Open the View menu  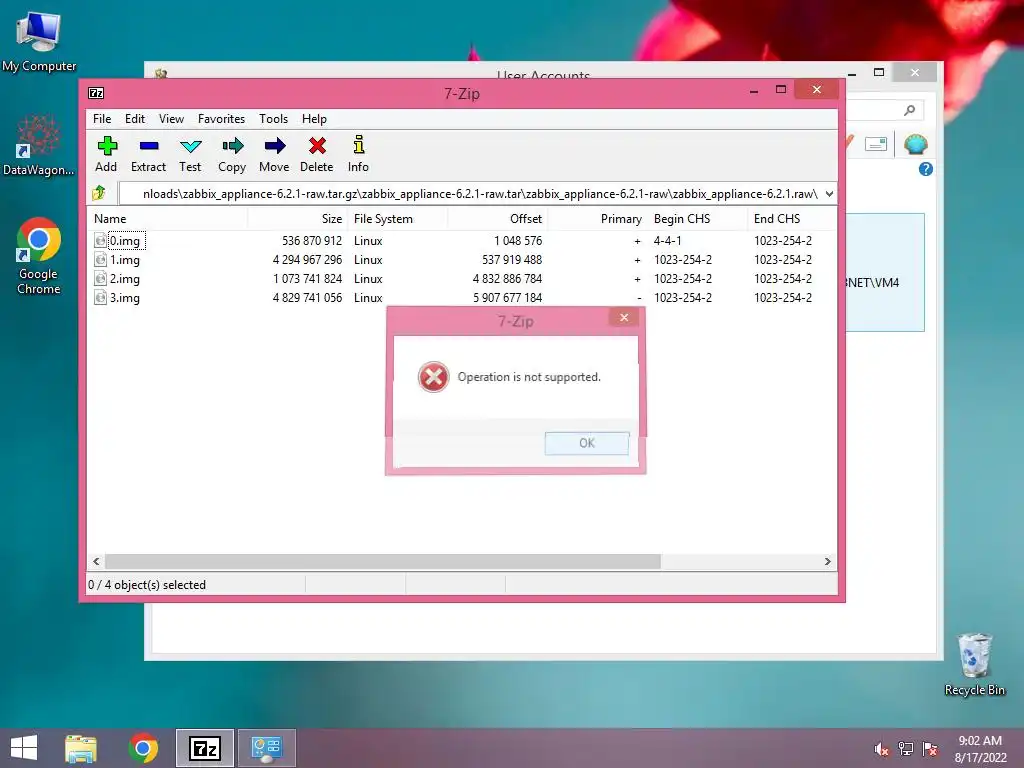pos(171,119)
